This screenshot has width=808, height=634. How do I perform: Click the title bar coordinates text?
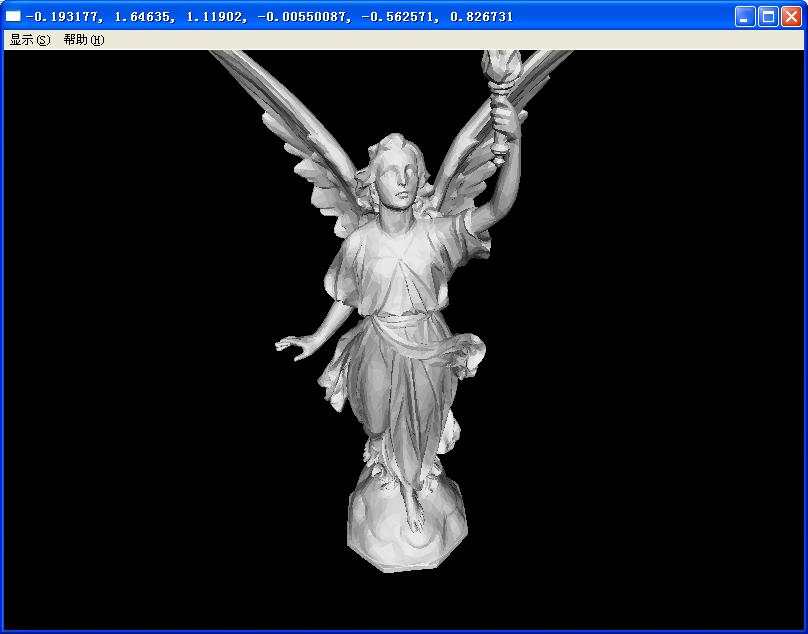270,16
